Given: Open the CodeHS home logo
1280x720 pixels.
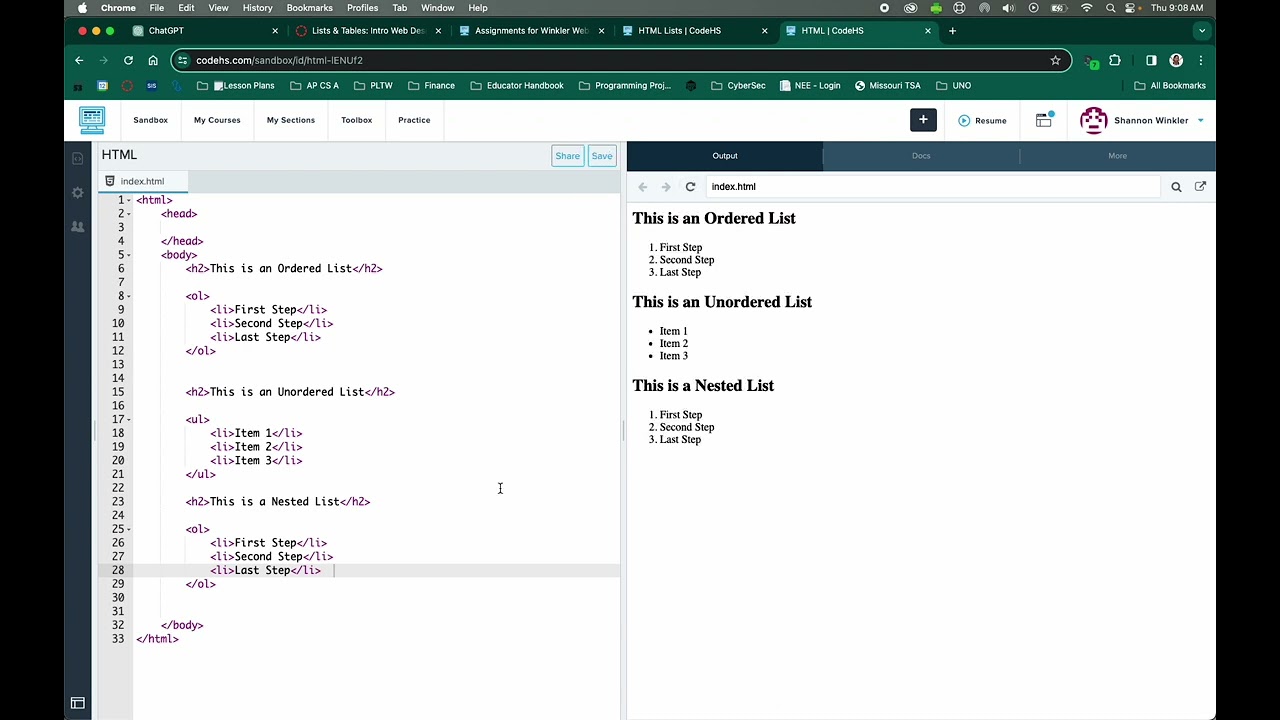Looking at the screenshot, I should click(92, 120).
